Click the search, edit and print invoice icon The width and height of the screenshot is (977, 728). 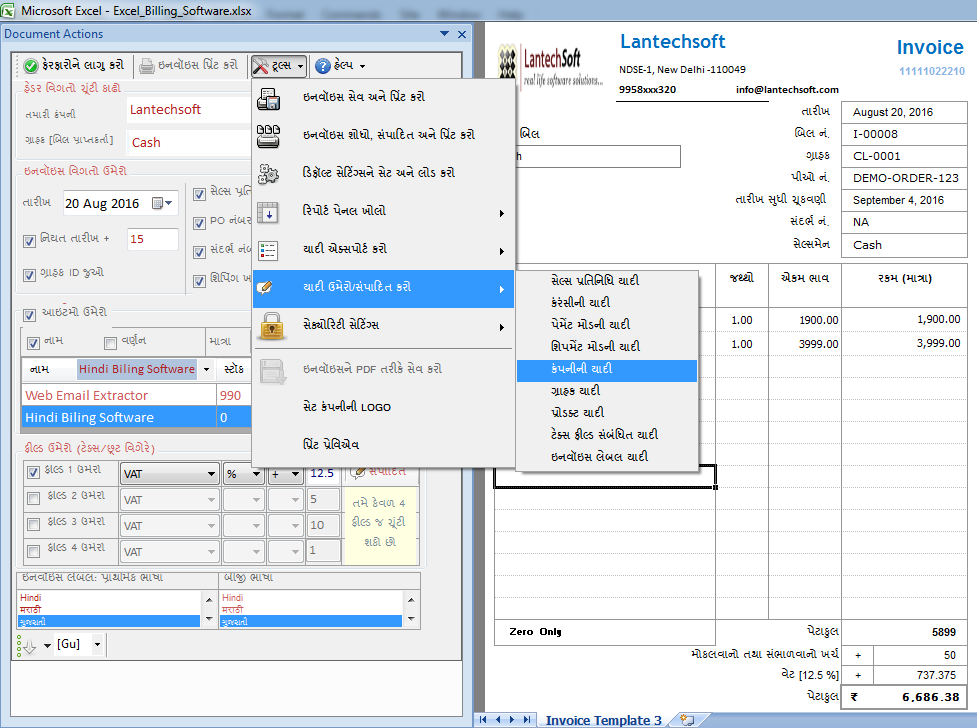click(269, 136)
